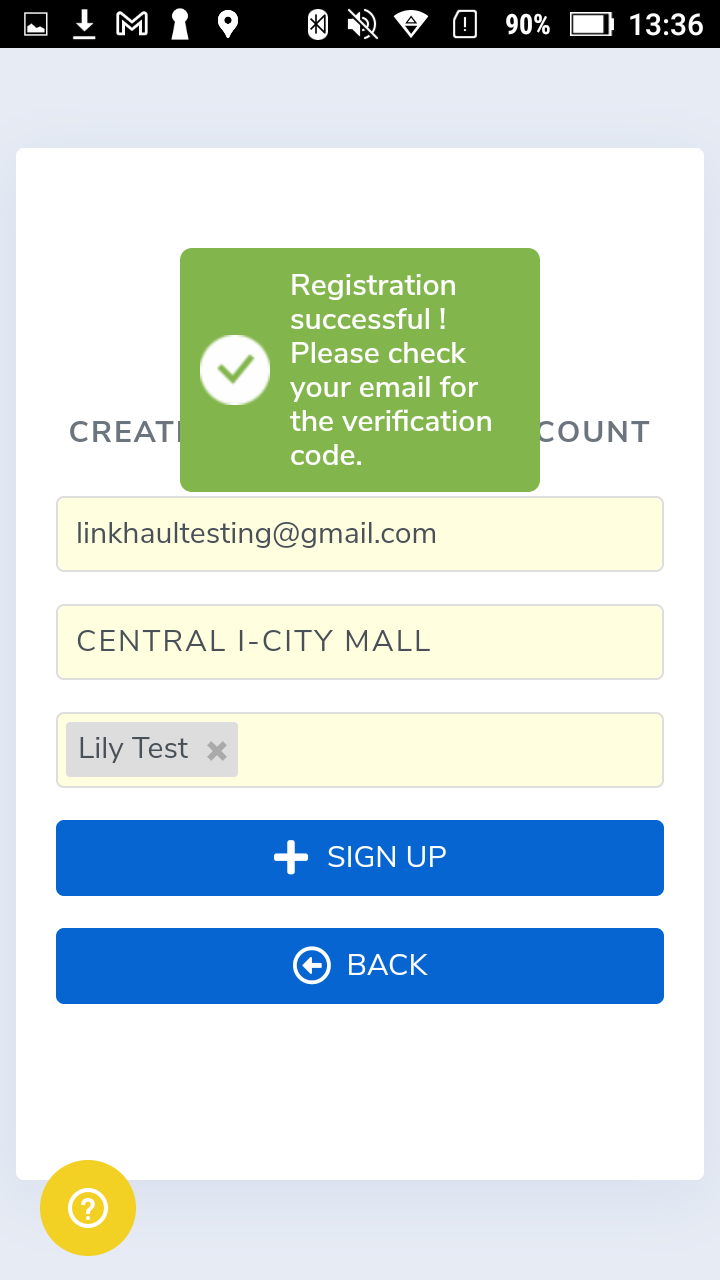
Task: Tap the Gmail notification icon in the status bar
Action: (132, 24)
